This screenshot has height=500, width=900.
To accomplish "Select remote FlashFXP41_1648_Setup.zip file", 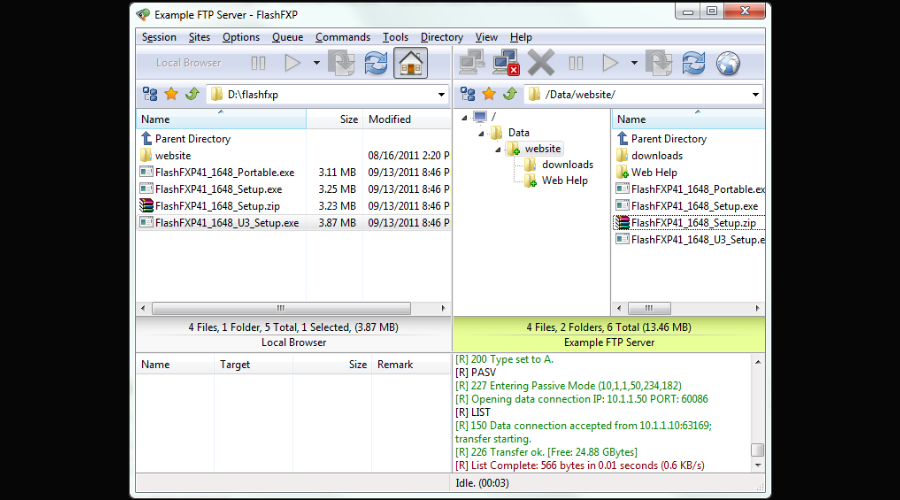I will click(x=693, y=223).
